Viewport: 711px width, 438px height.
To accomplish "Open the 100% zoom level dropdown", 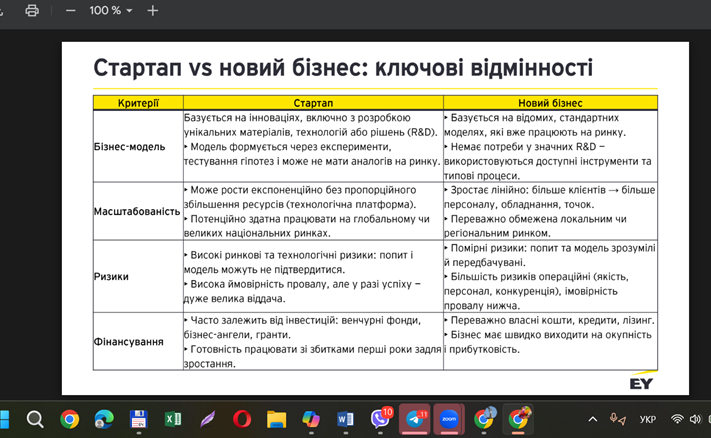I will click(111, 10).
